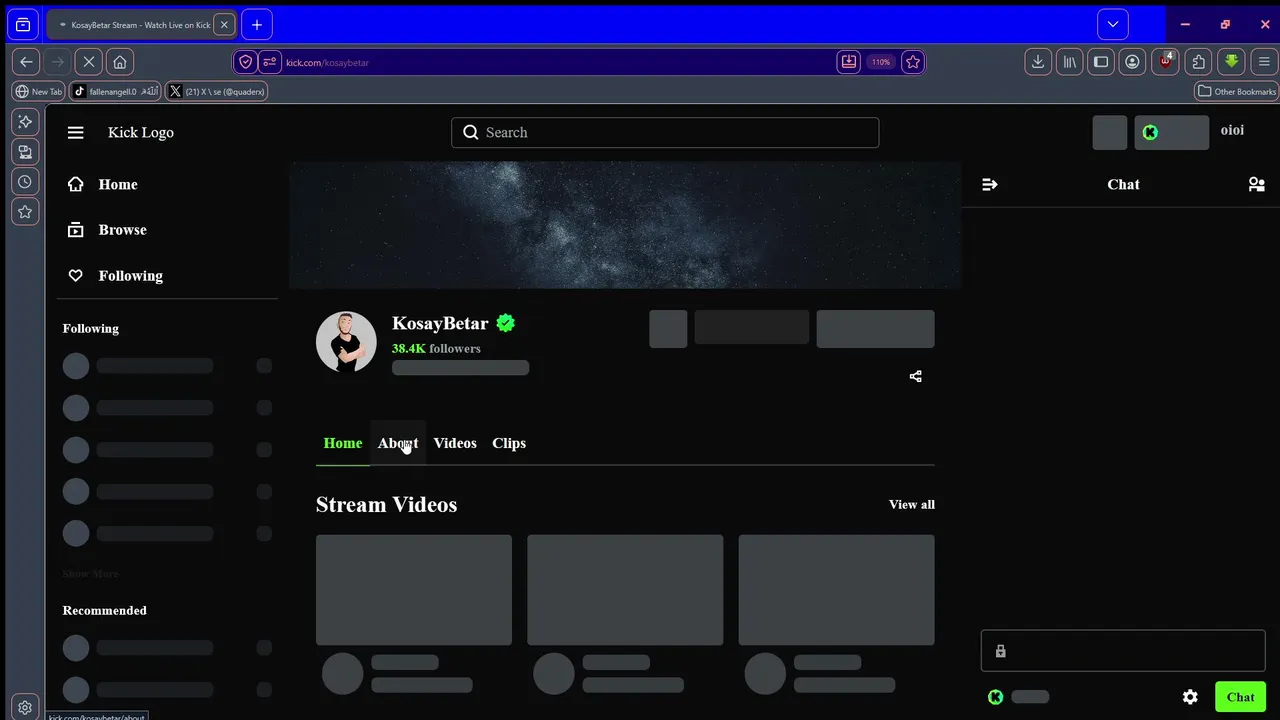Click the Kick icon button in header
The width and height of the screenshot is (1280, 720).
[x=1171, y=132]
